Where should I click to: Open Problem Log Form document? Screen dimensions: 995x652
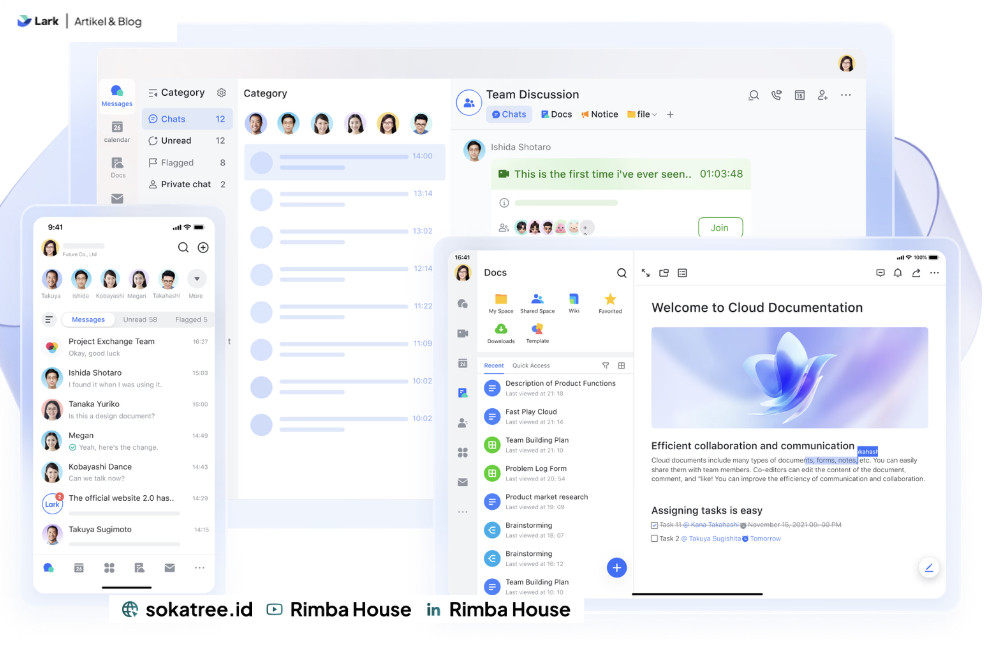(556, 473)
